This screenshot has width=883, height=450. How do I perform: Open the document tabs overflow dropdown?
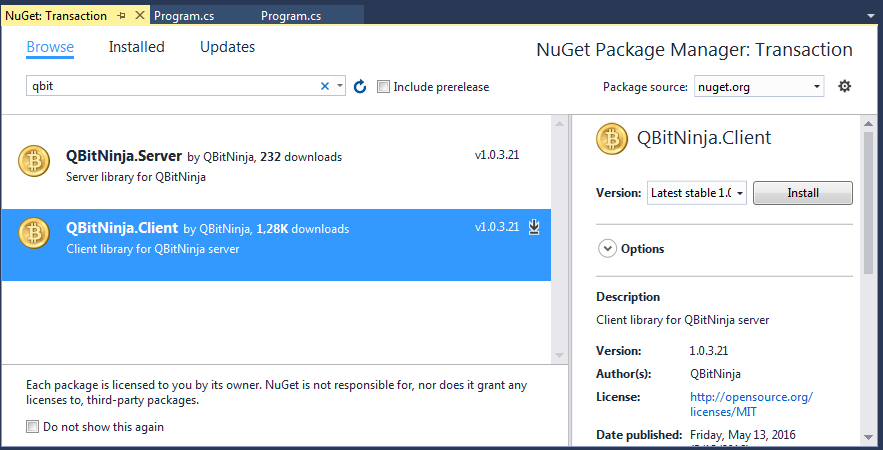871,16
